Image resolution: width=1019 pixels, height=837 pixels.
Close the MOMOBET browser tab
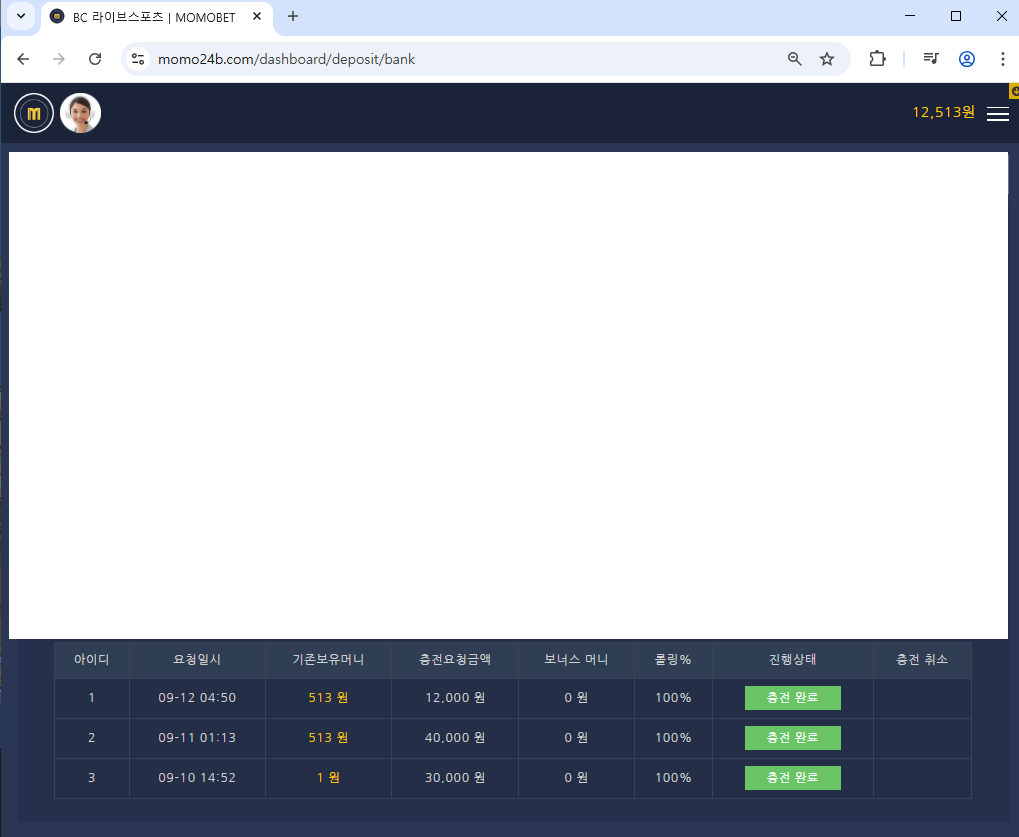tap(257, 17)
